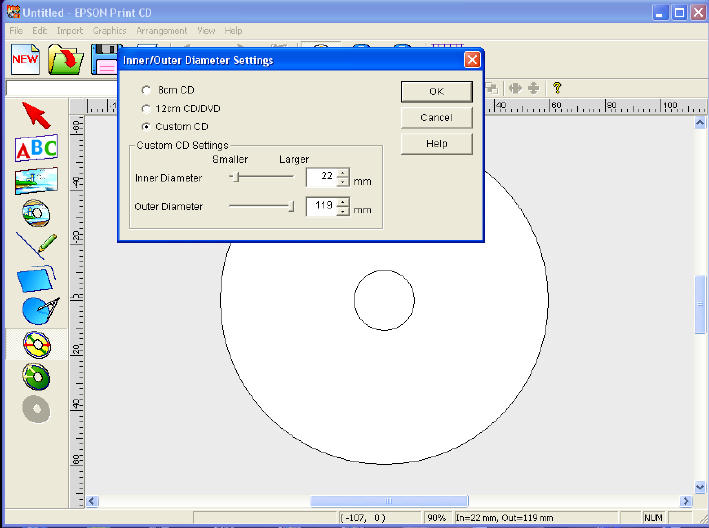Click the horizontal alignment arrows icon
Viewport: 709px width, 528px height.
[x=515, y=88]
